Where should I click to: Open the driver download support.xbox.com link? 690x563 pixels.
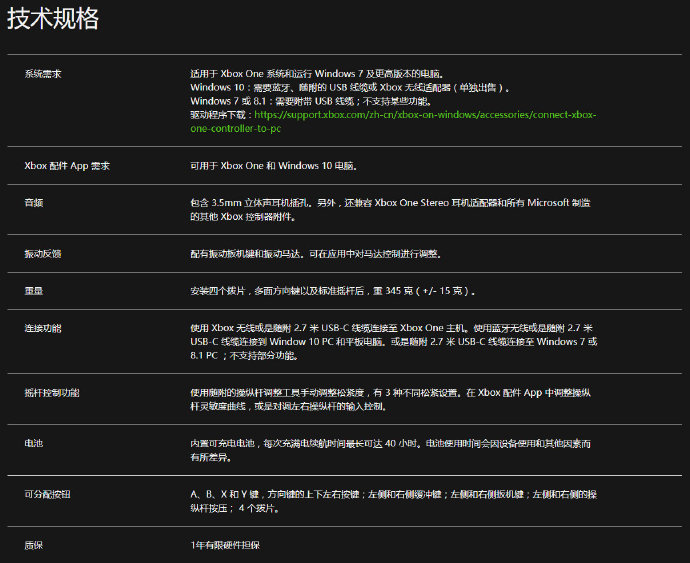click(393, 121)
